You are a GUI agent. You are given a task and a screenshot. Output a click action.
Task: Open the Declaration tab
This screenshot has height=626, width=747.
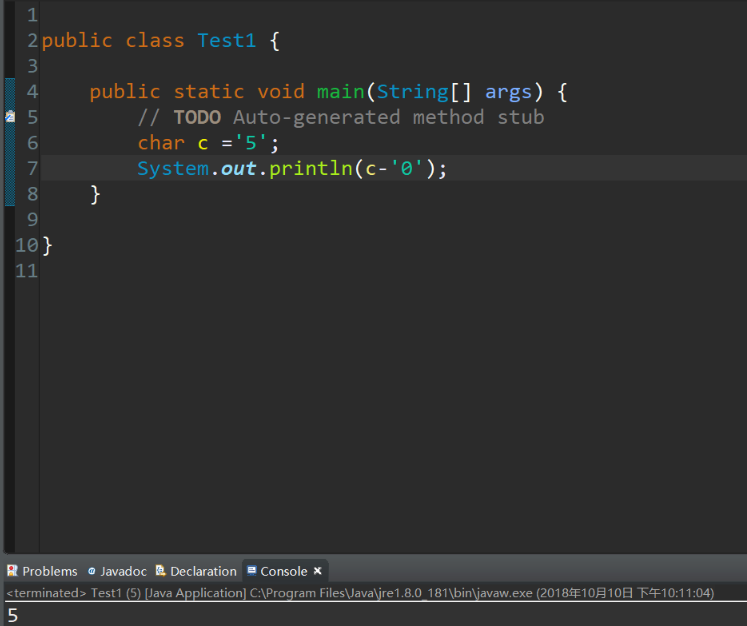pos(196,571)
